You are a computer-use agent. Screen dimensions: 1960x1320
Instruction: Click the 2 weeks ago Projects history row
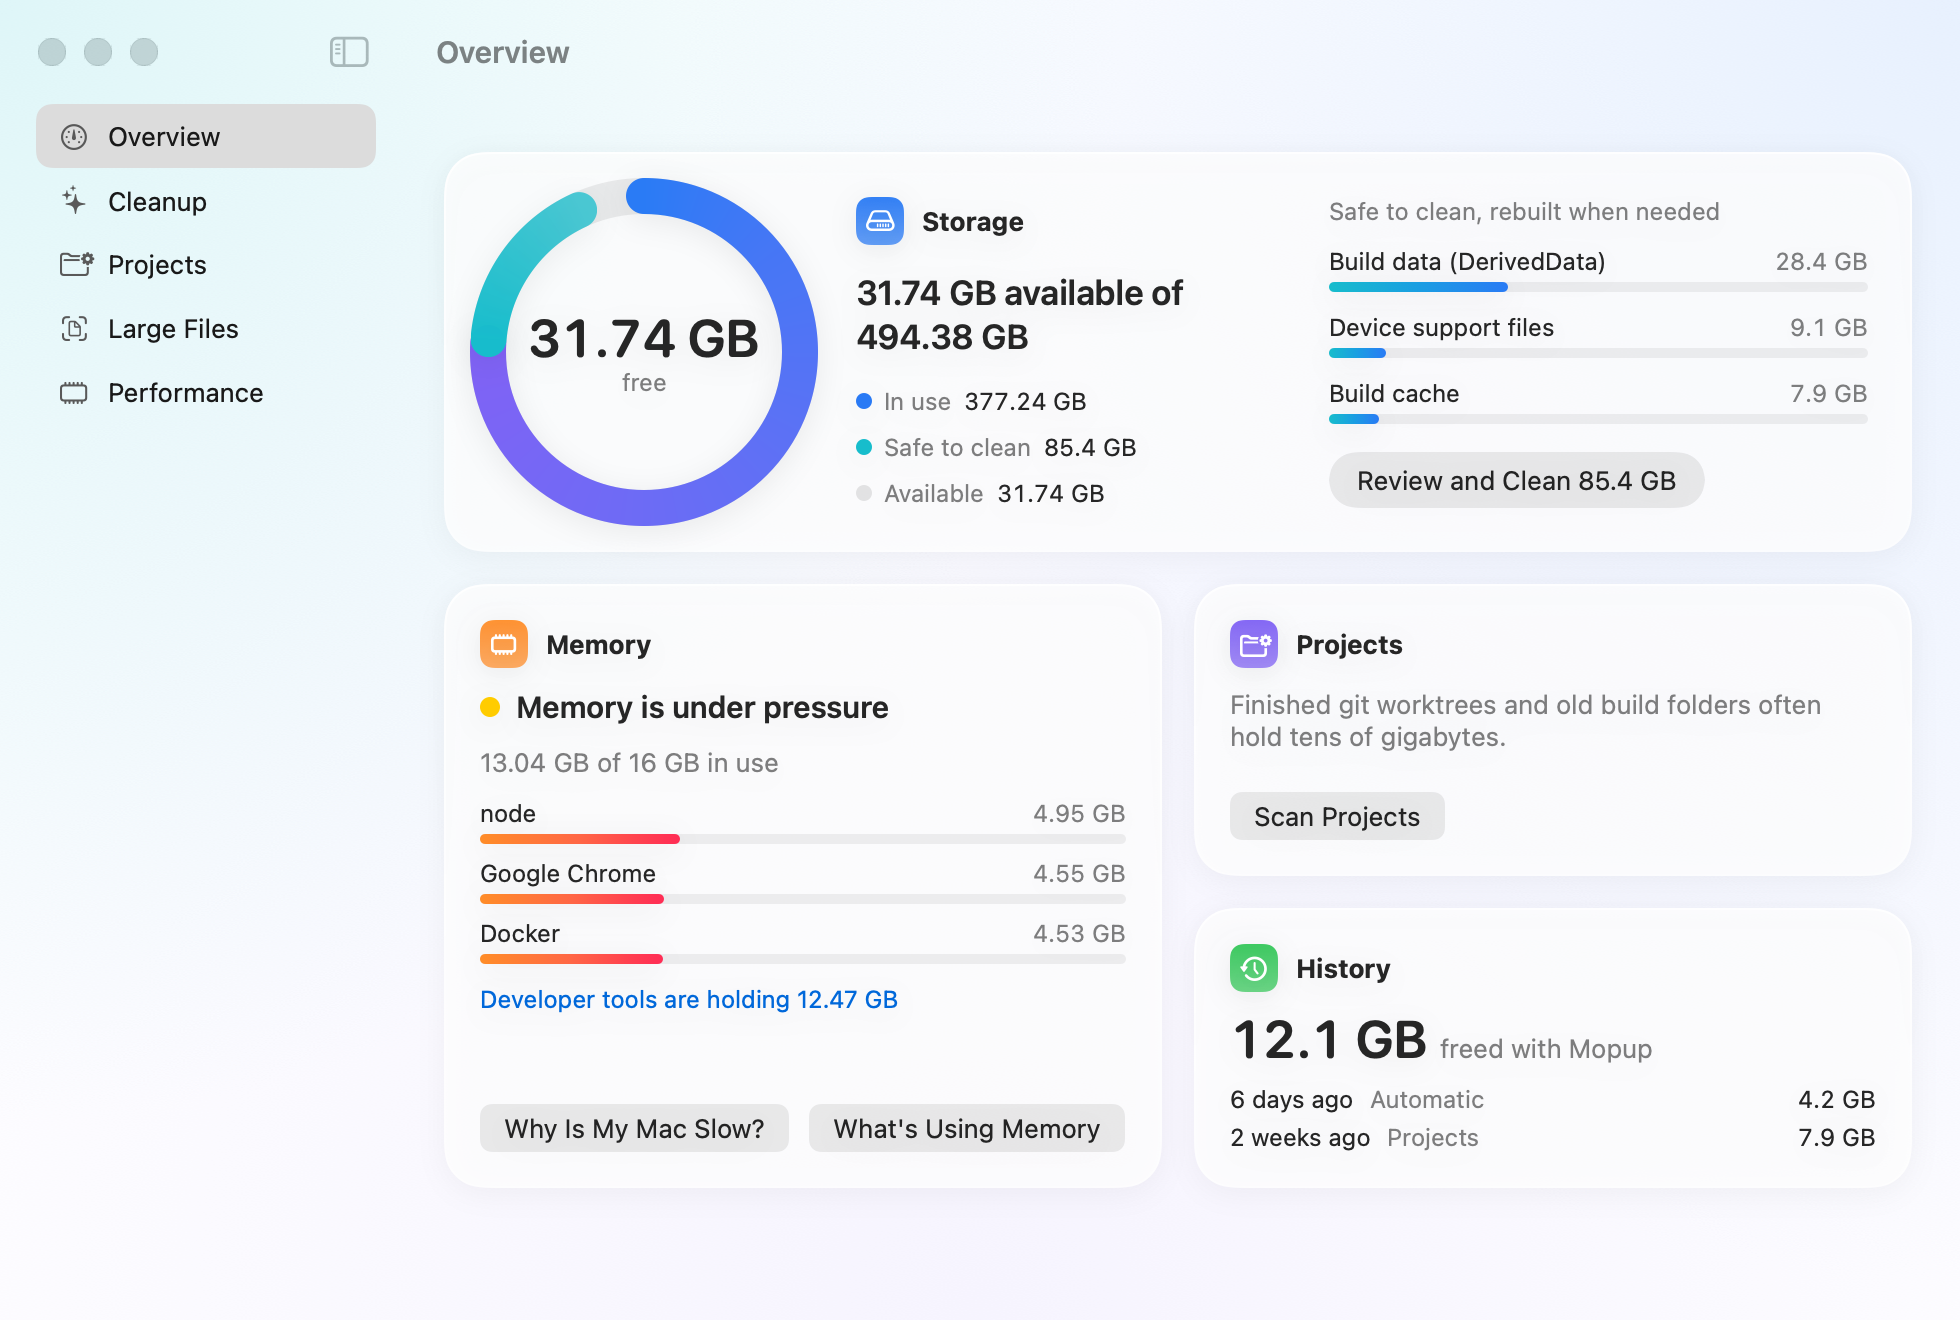[1552, 1137]
